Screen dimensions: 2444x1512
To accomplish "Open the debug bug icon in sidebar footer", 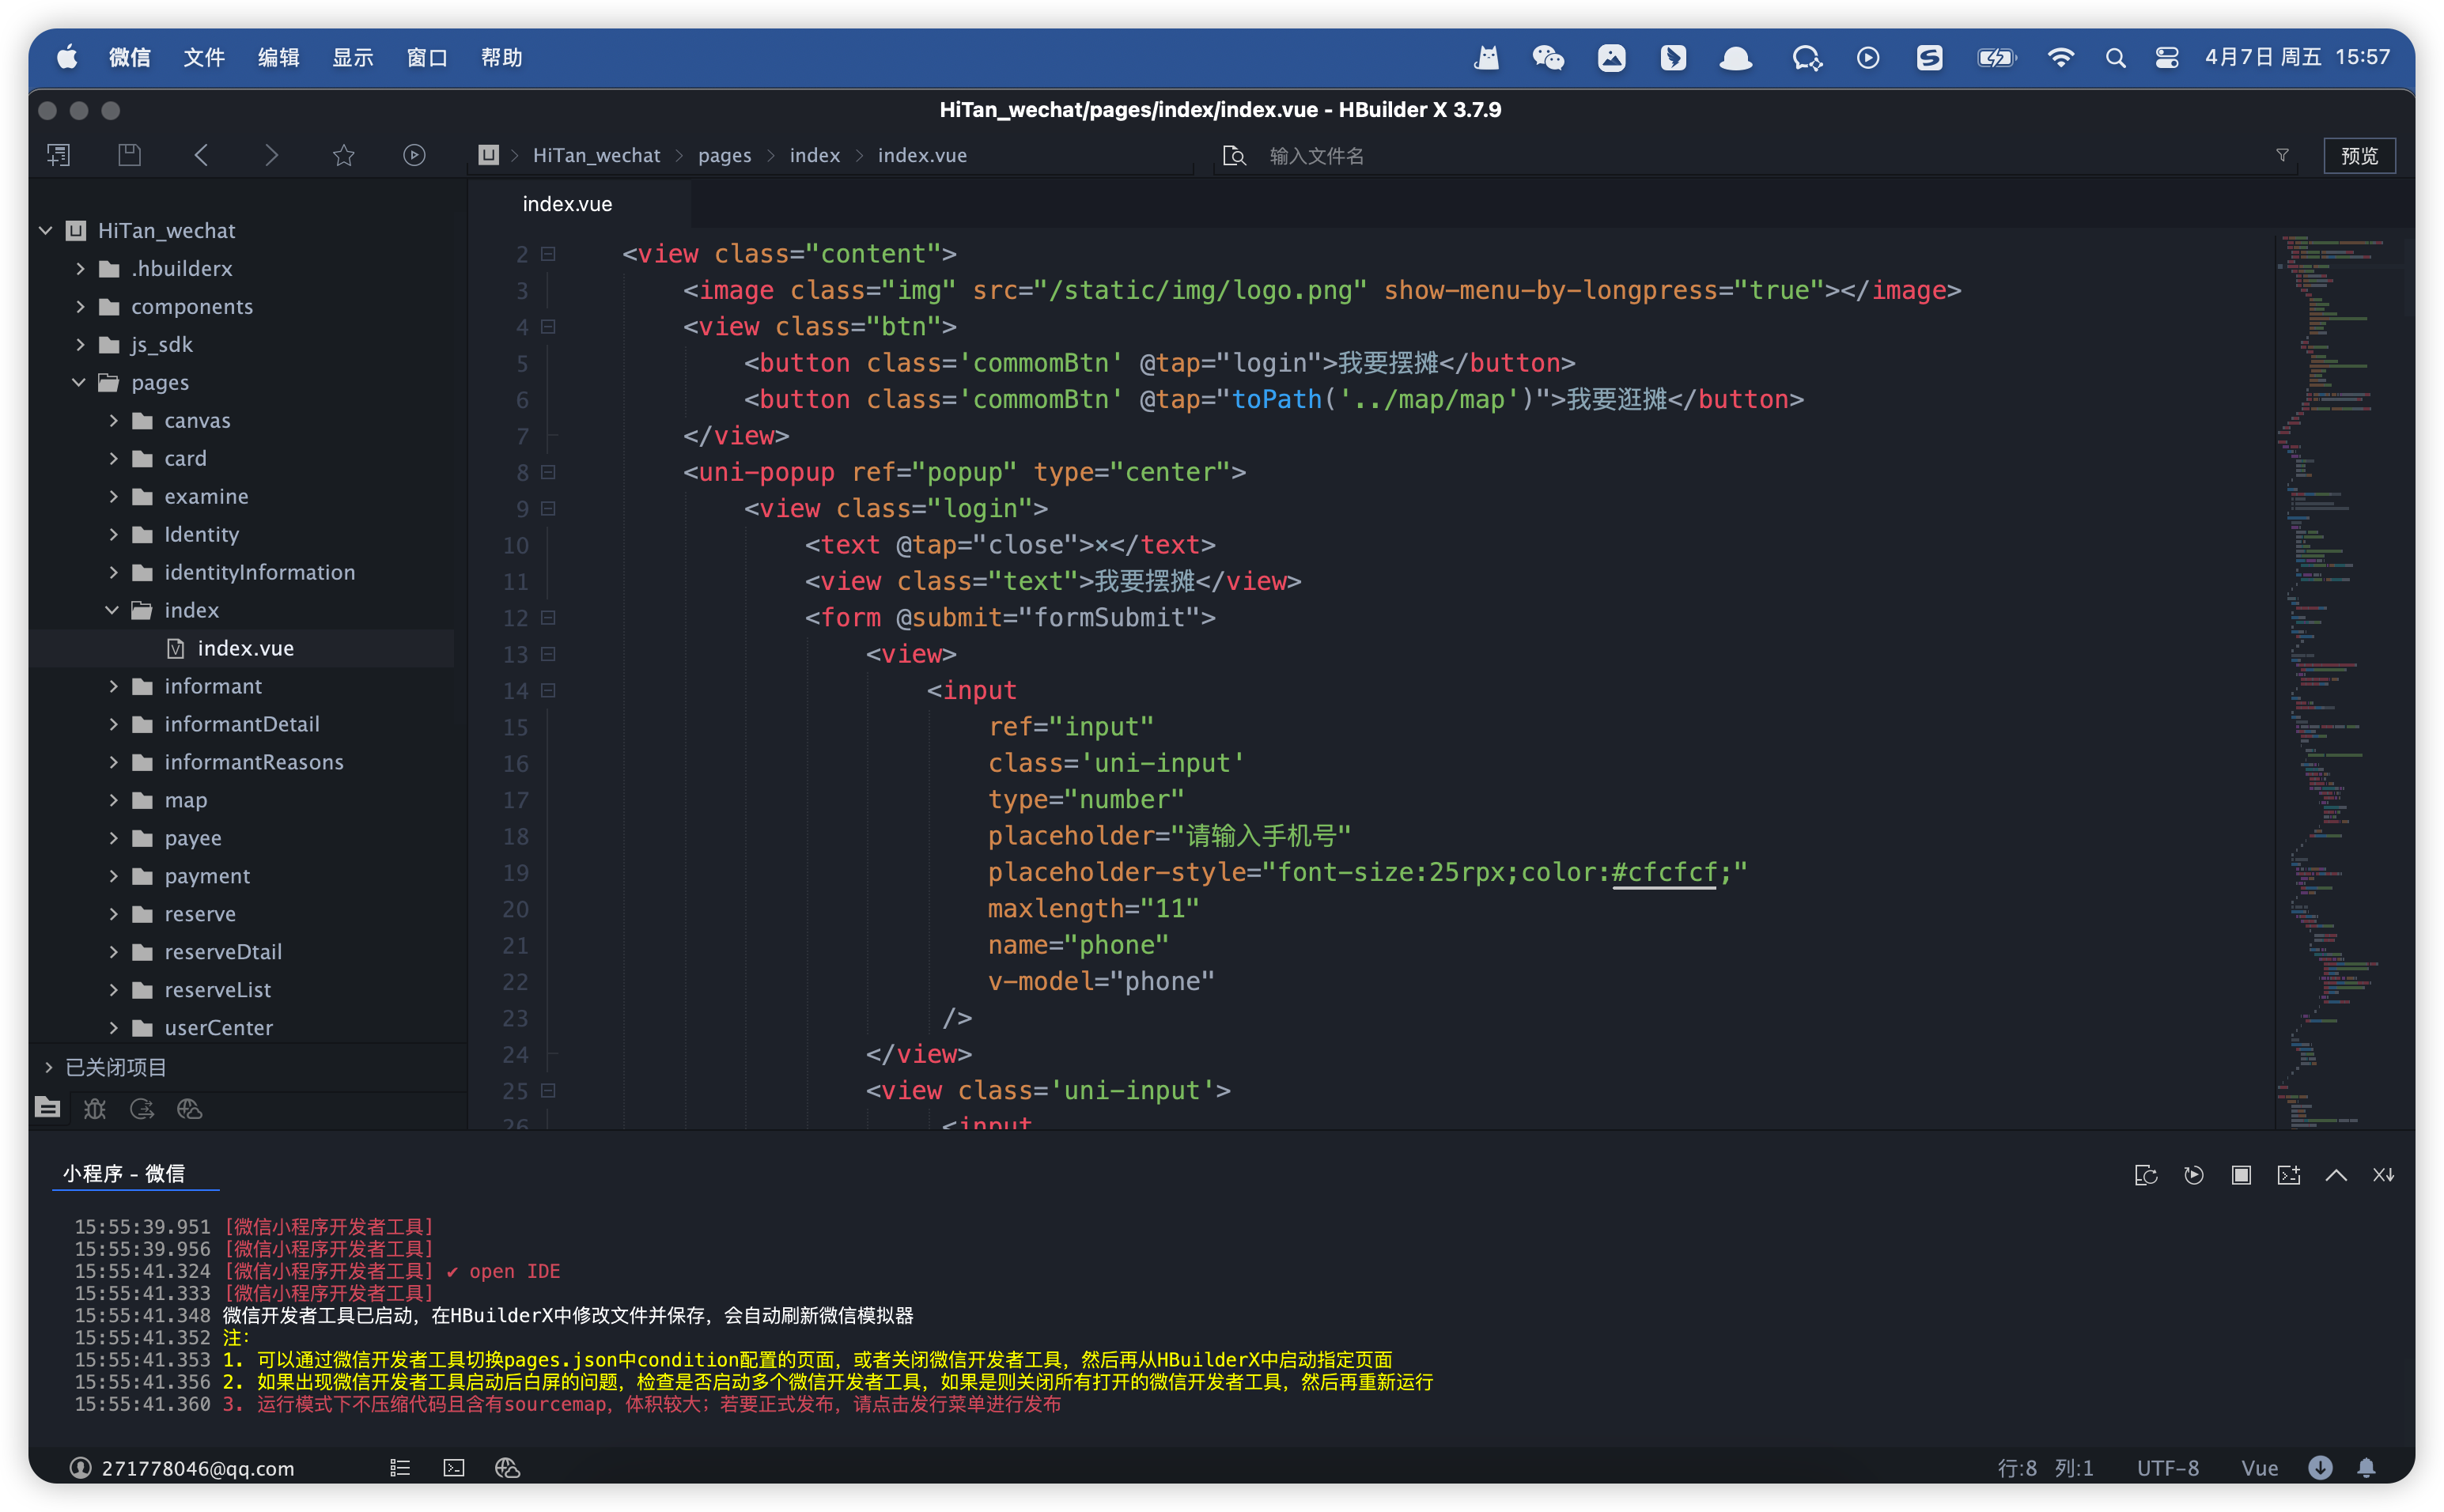I will coord(95,1107).
